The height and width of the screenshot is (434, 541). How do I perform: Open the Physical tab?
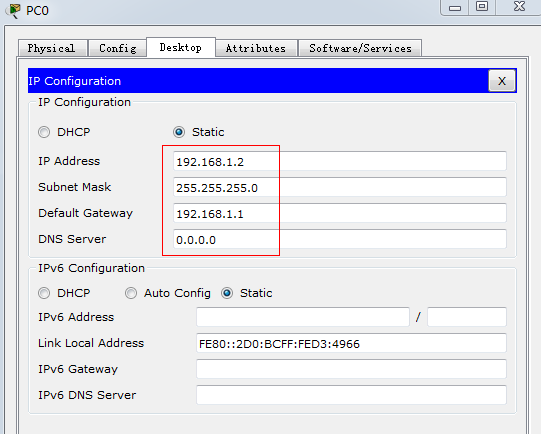click(x=52, y=48)
